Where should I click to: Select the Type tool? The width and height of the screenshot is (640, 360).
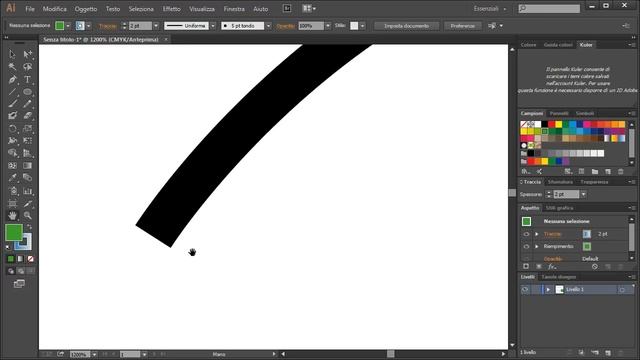pyautogui.click(x=27, y=79)
